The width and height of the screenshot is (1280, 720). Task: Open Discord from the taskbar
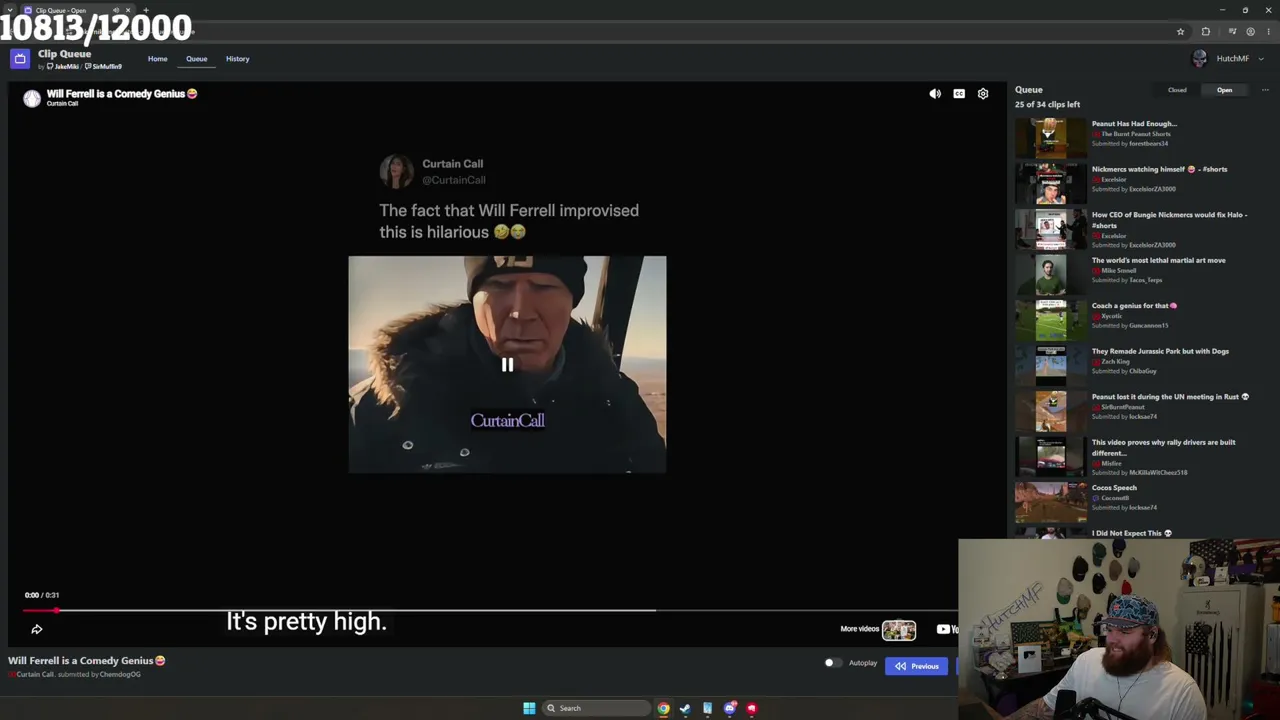click(730, 708)
